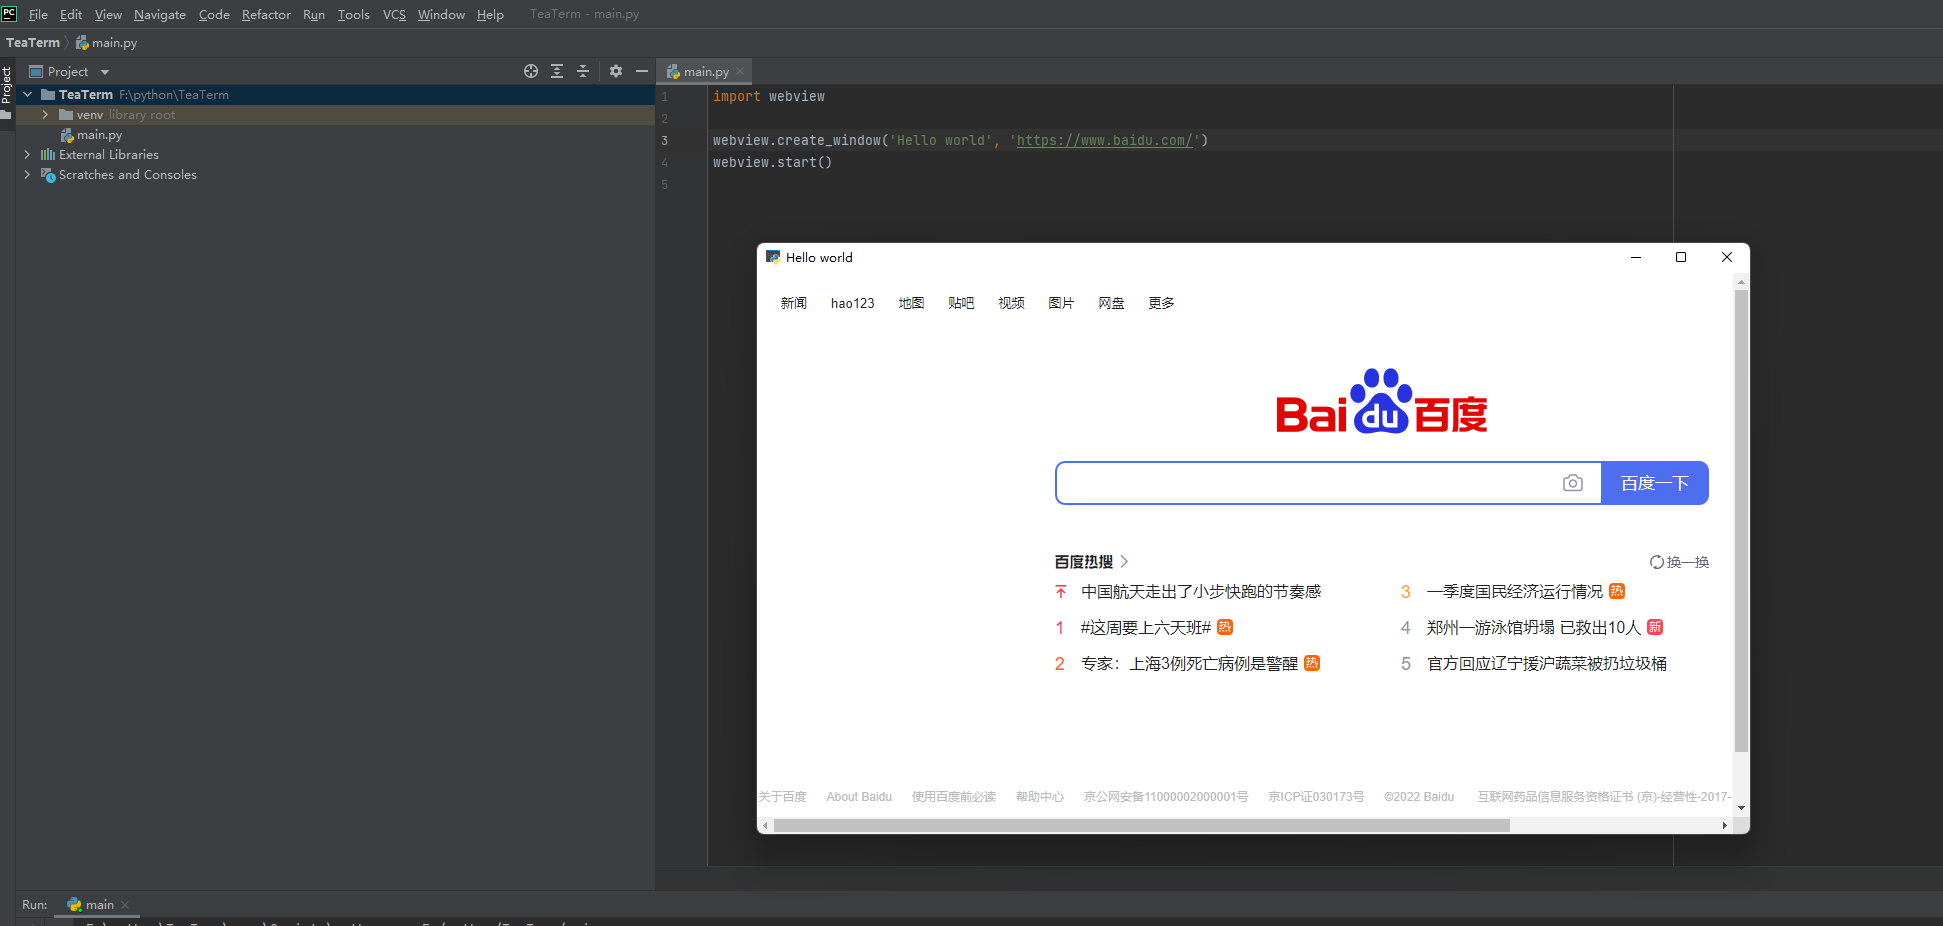Open the Project panel options gear
Viewport: 1943px width, 926px height.
pos(615,71)
